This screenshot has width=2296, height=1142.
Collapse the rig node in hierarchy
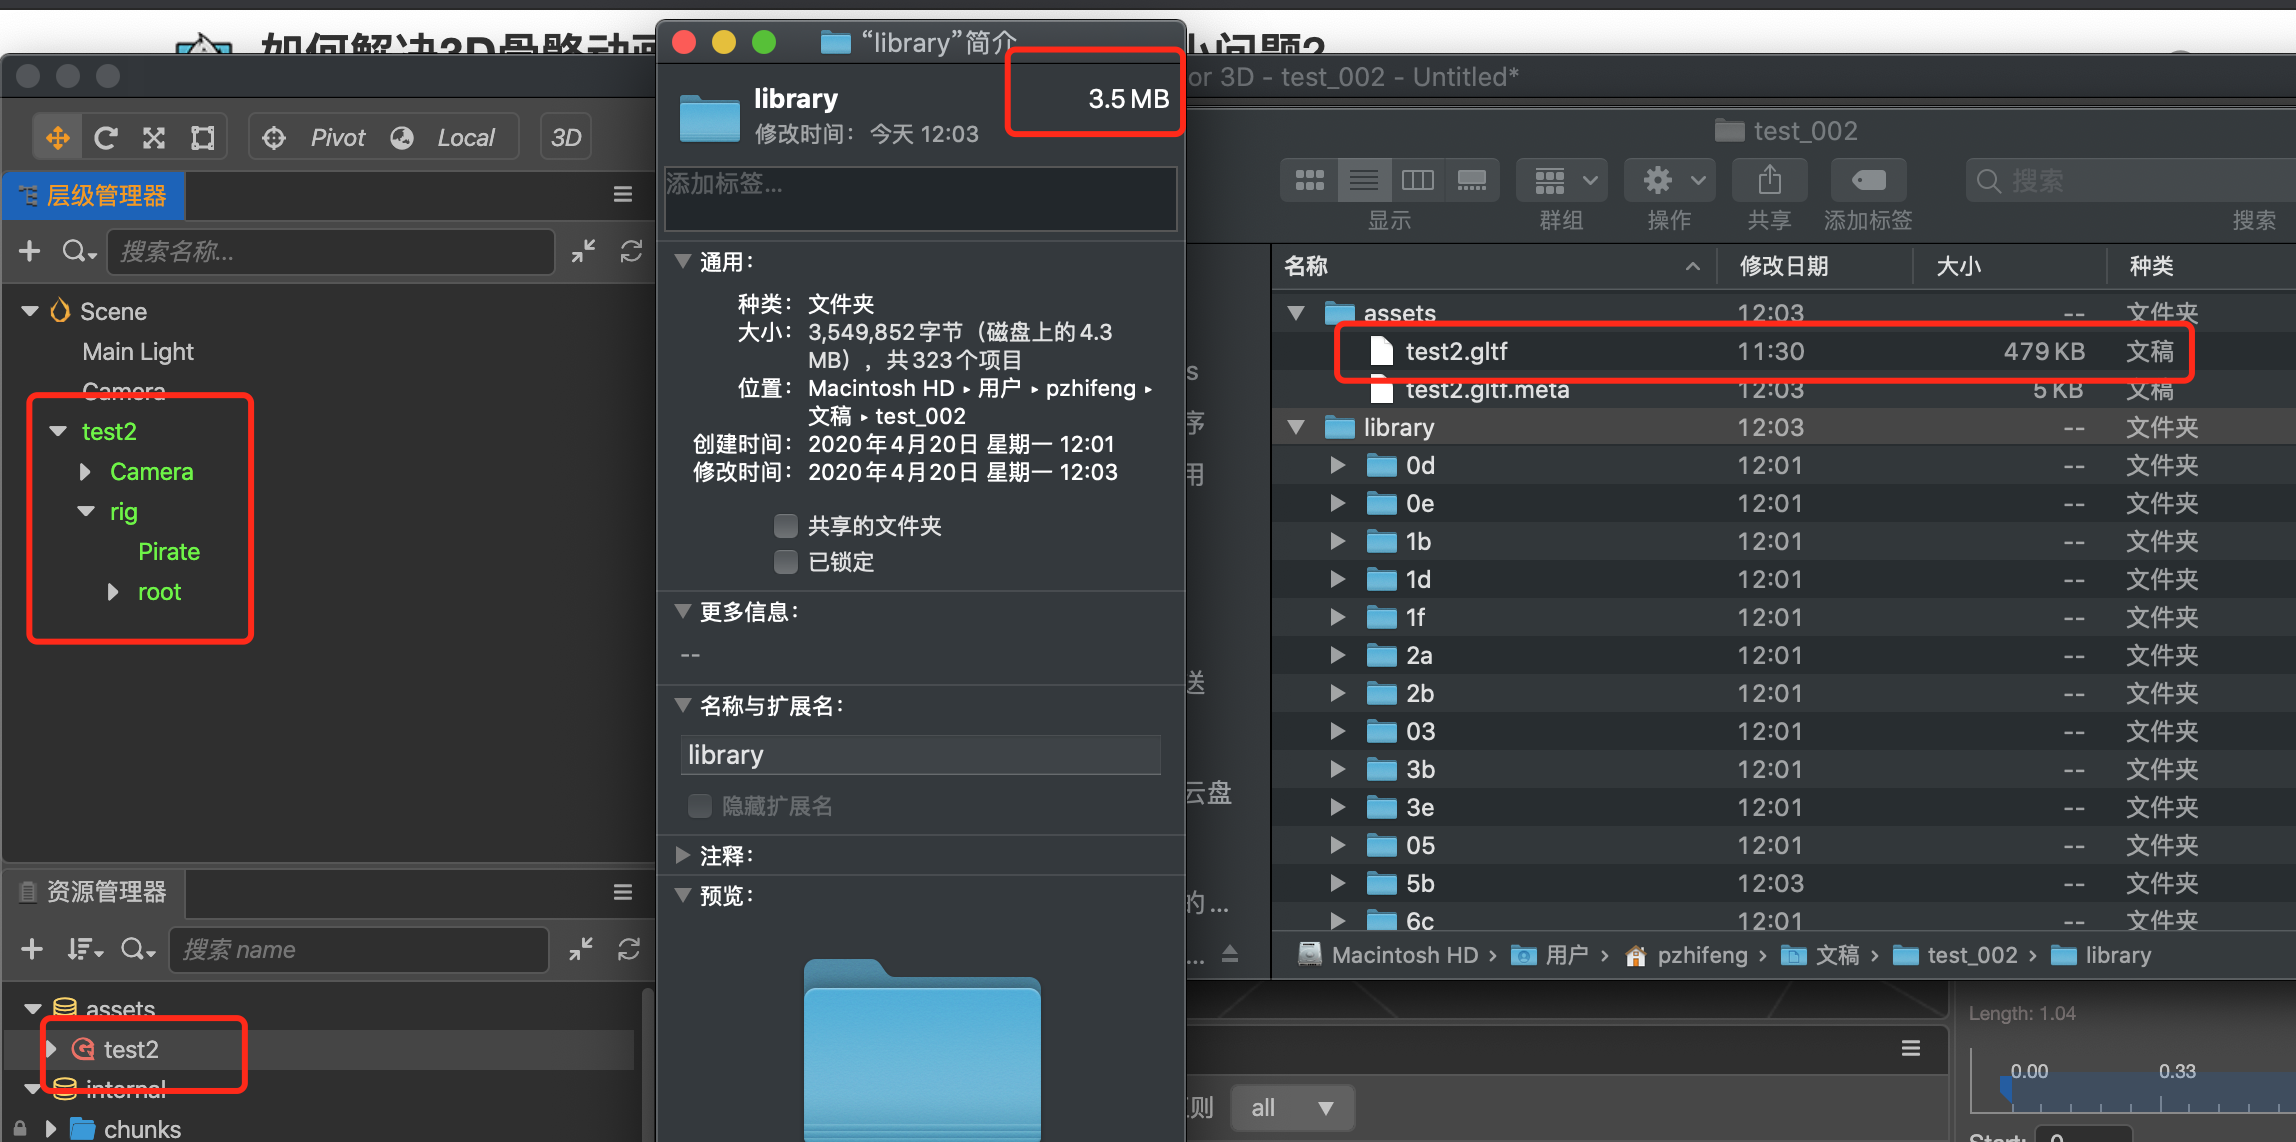(86, 512)
